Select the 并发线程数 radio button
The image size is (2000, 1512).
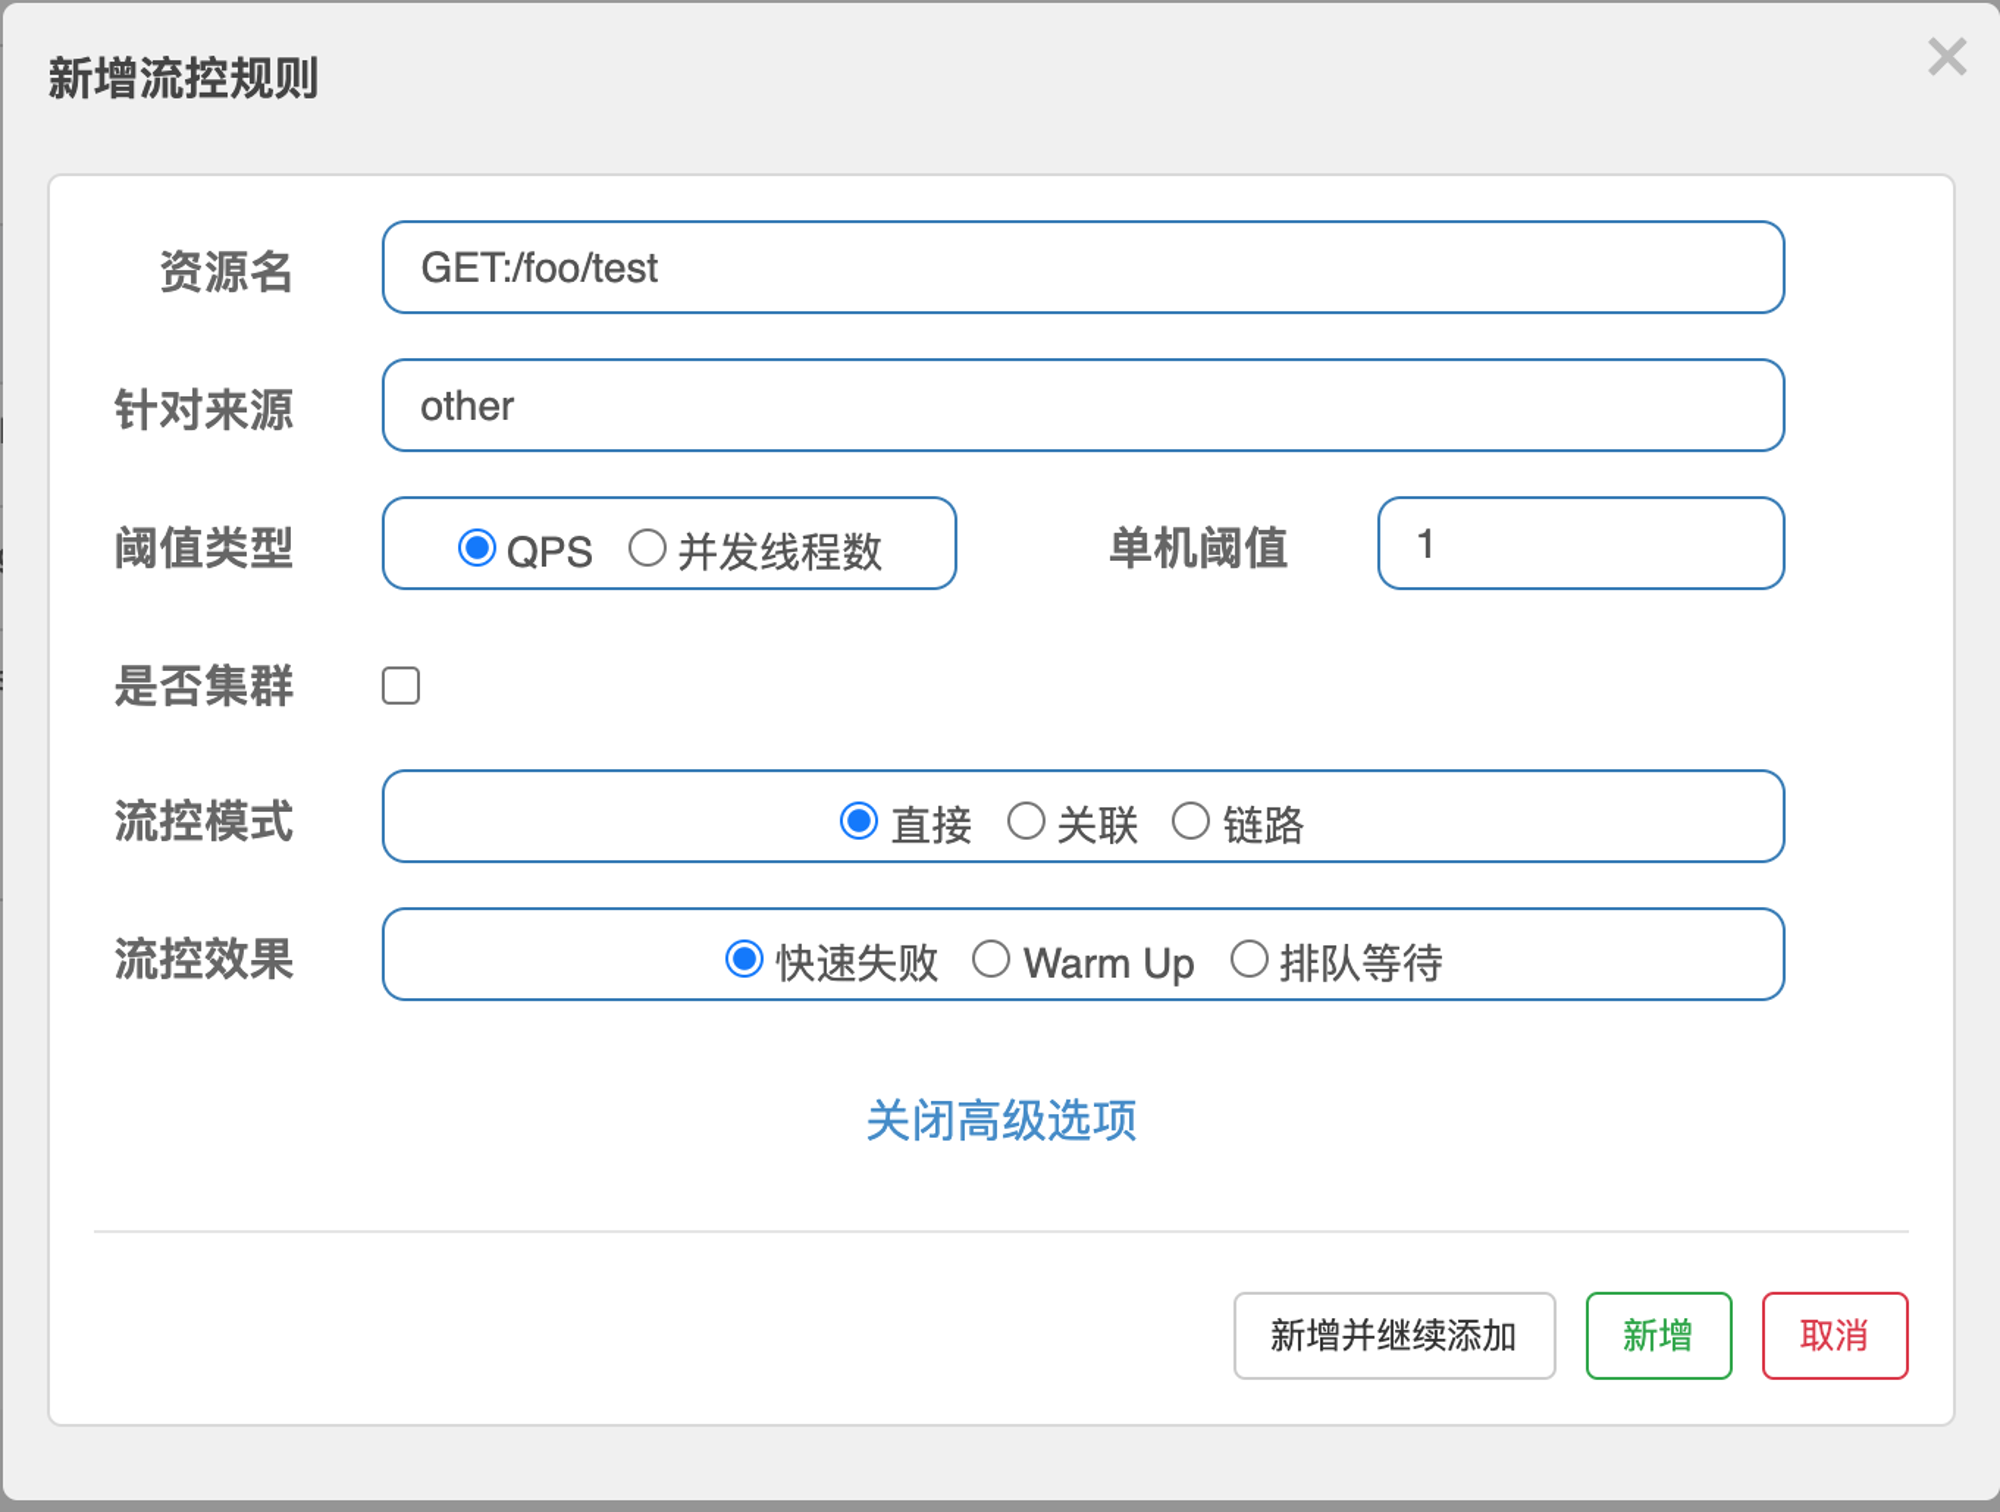click(647, 548)
